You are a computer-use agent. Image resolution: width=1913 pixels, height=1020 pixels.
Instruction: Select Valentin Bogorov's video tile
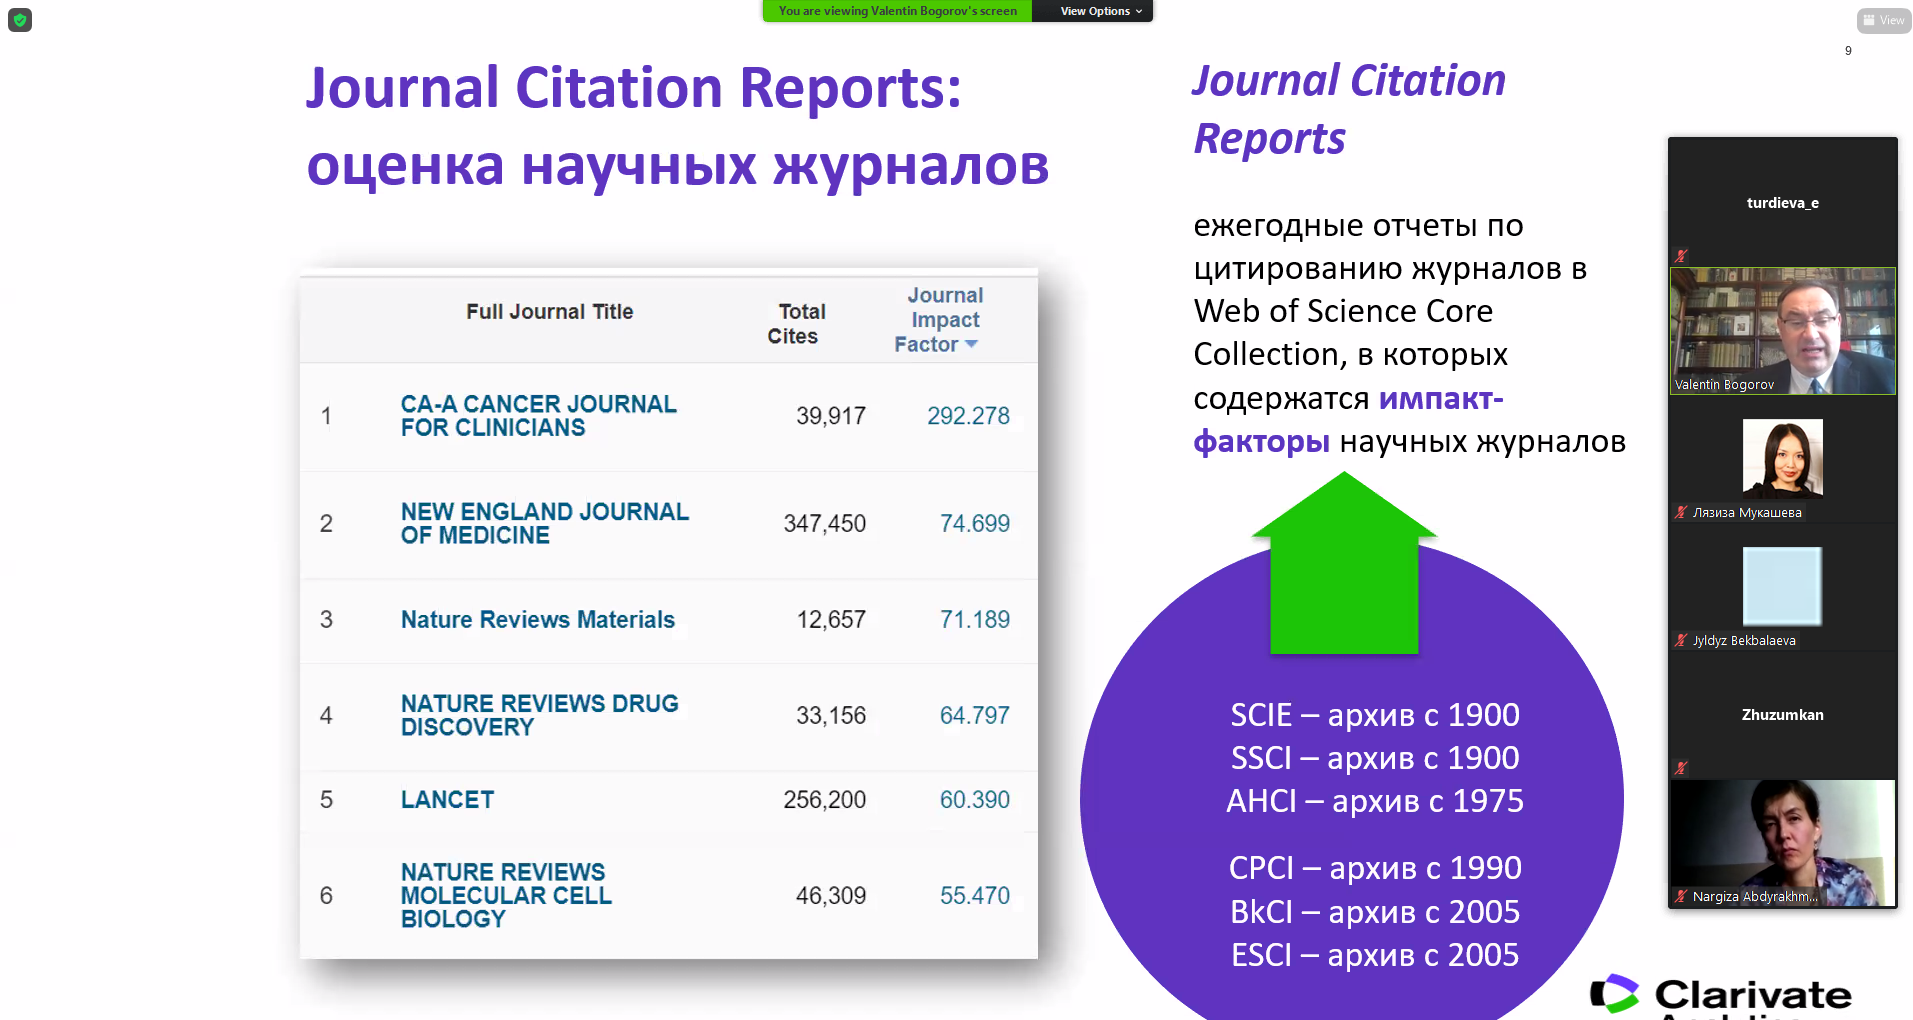1782,331
